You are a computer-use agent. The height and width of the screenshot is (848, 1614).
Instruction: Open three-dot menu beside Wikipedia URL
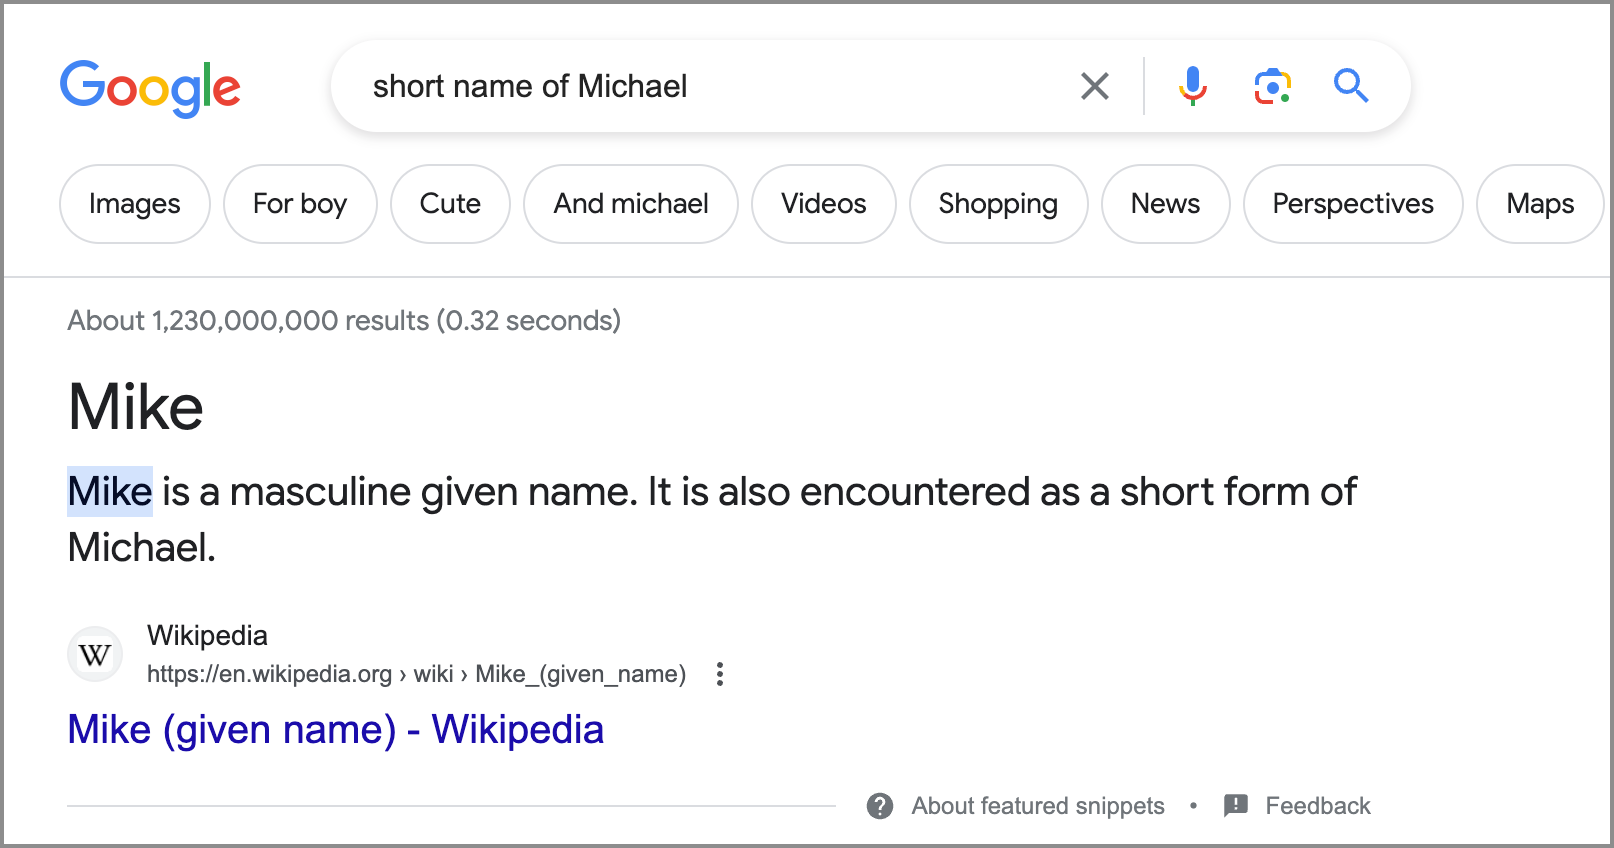click(720, 674)
